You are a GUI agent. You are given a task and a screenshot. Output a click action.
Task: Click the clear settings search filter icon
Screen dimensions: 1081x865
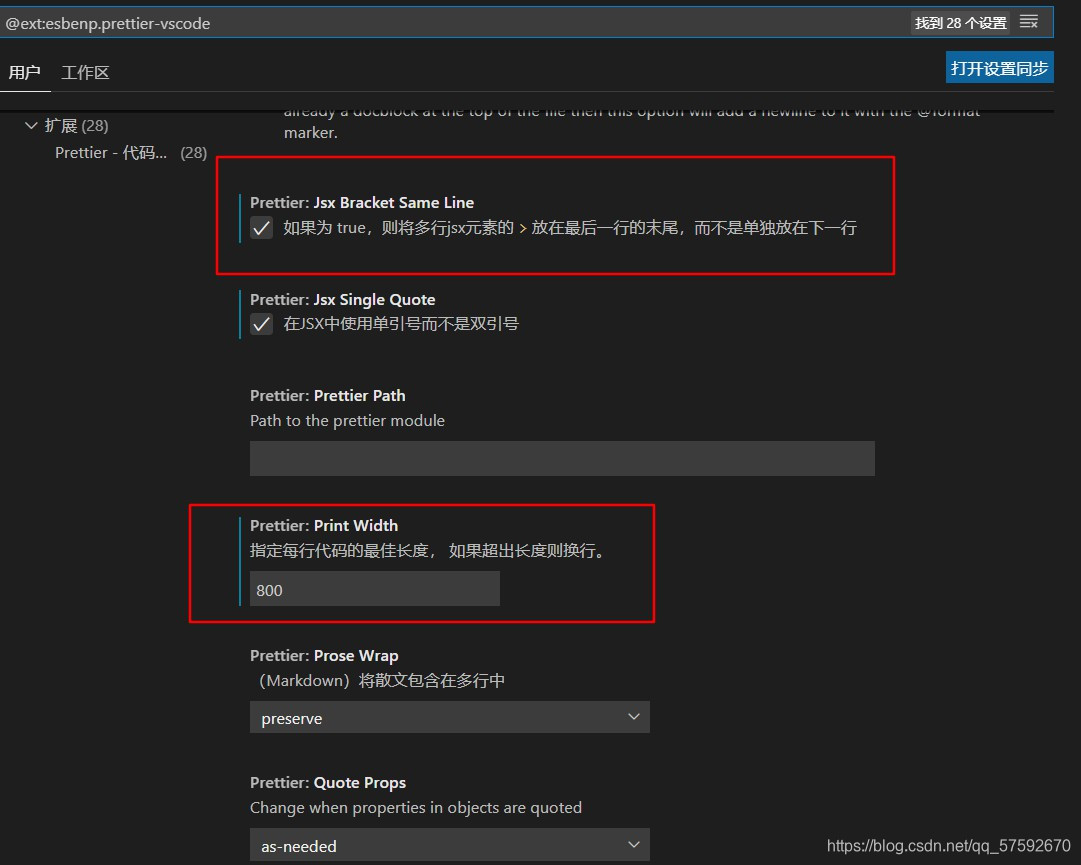point(1029,22)
